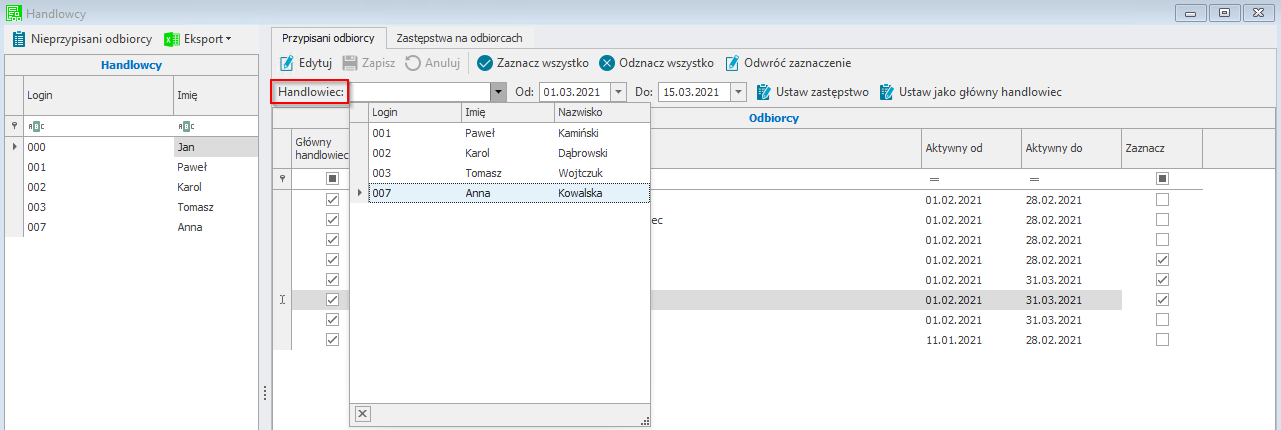The image size is (1281, 430).
Task: Click Odznacz wszystko X icon
Action: (607, 63)
